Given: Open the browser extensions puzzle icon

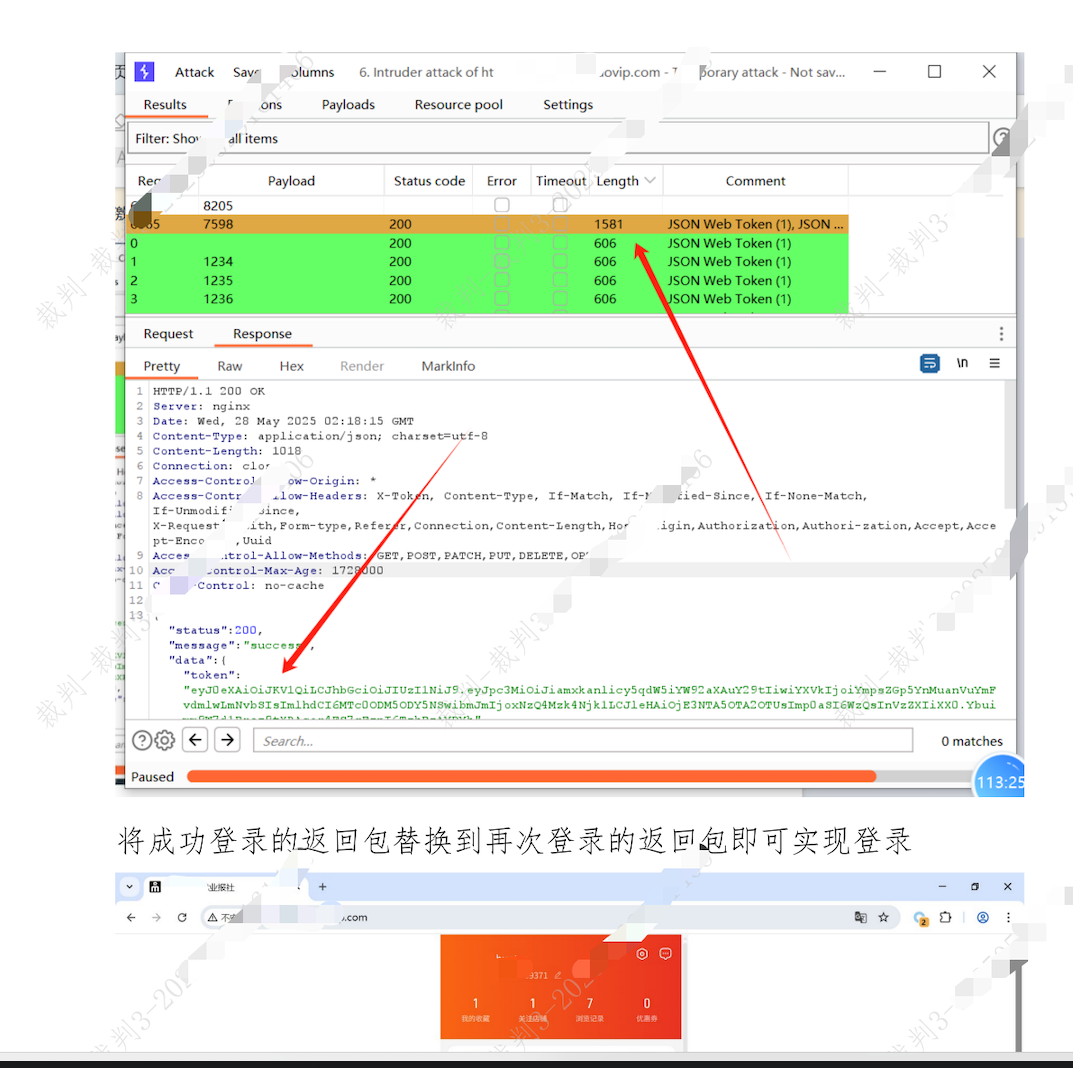Looking at the screenshot, I should click(946, 917).
